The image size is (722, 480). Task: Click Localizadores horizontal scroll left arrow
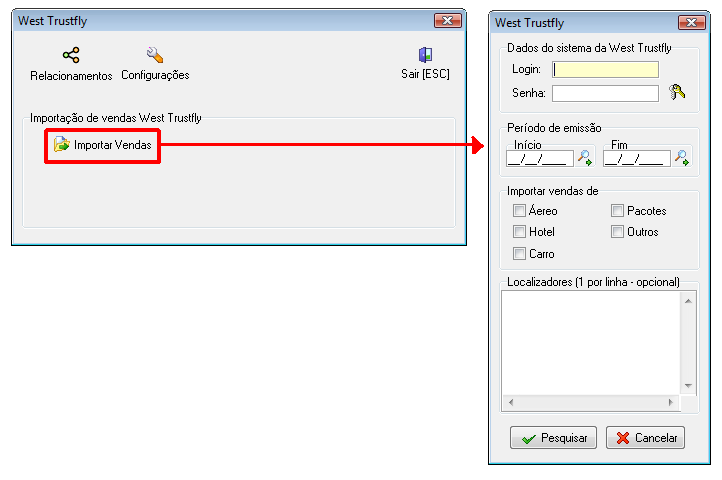511,402
